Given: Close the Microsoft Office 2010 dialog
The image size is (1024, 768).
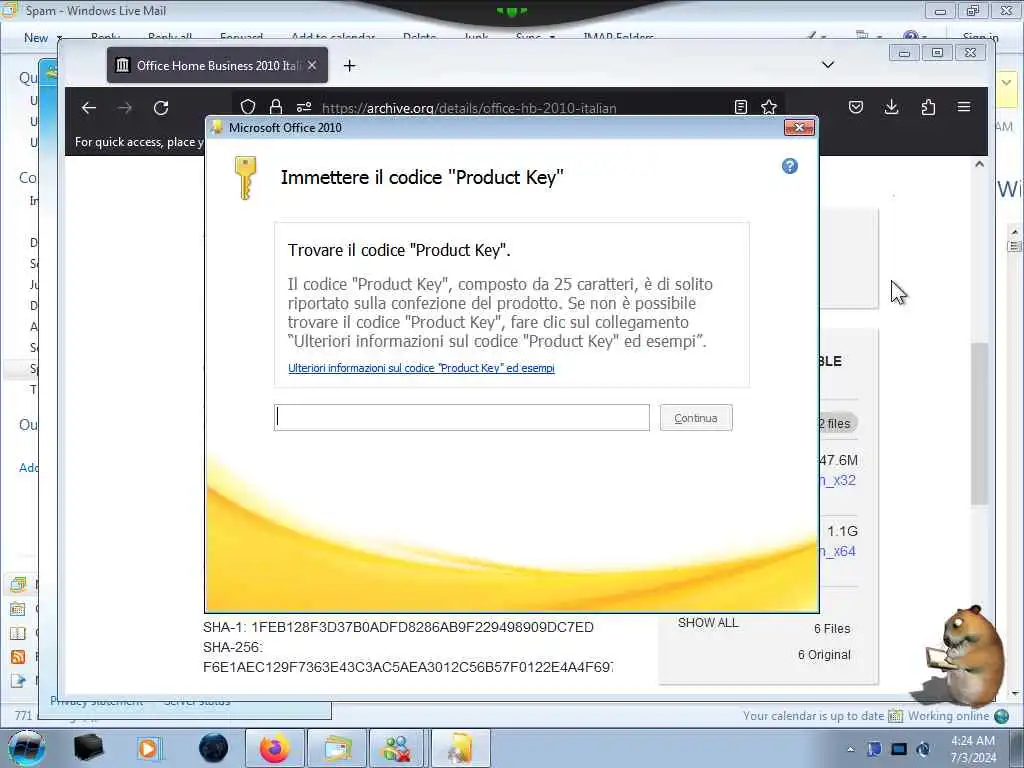Looking at the screenshot, I should [x=799, y=127].
